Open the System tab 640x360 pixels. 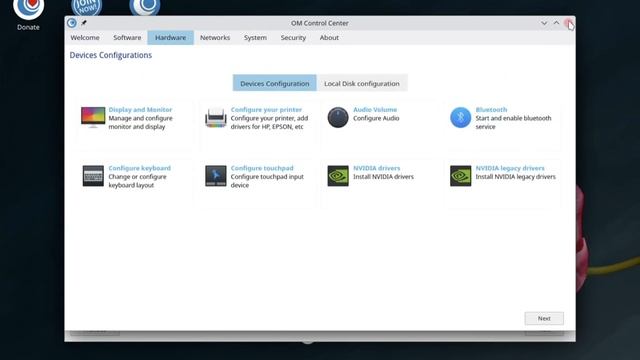[x=256, y=38]
